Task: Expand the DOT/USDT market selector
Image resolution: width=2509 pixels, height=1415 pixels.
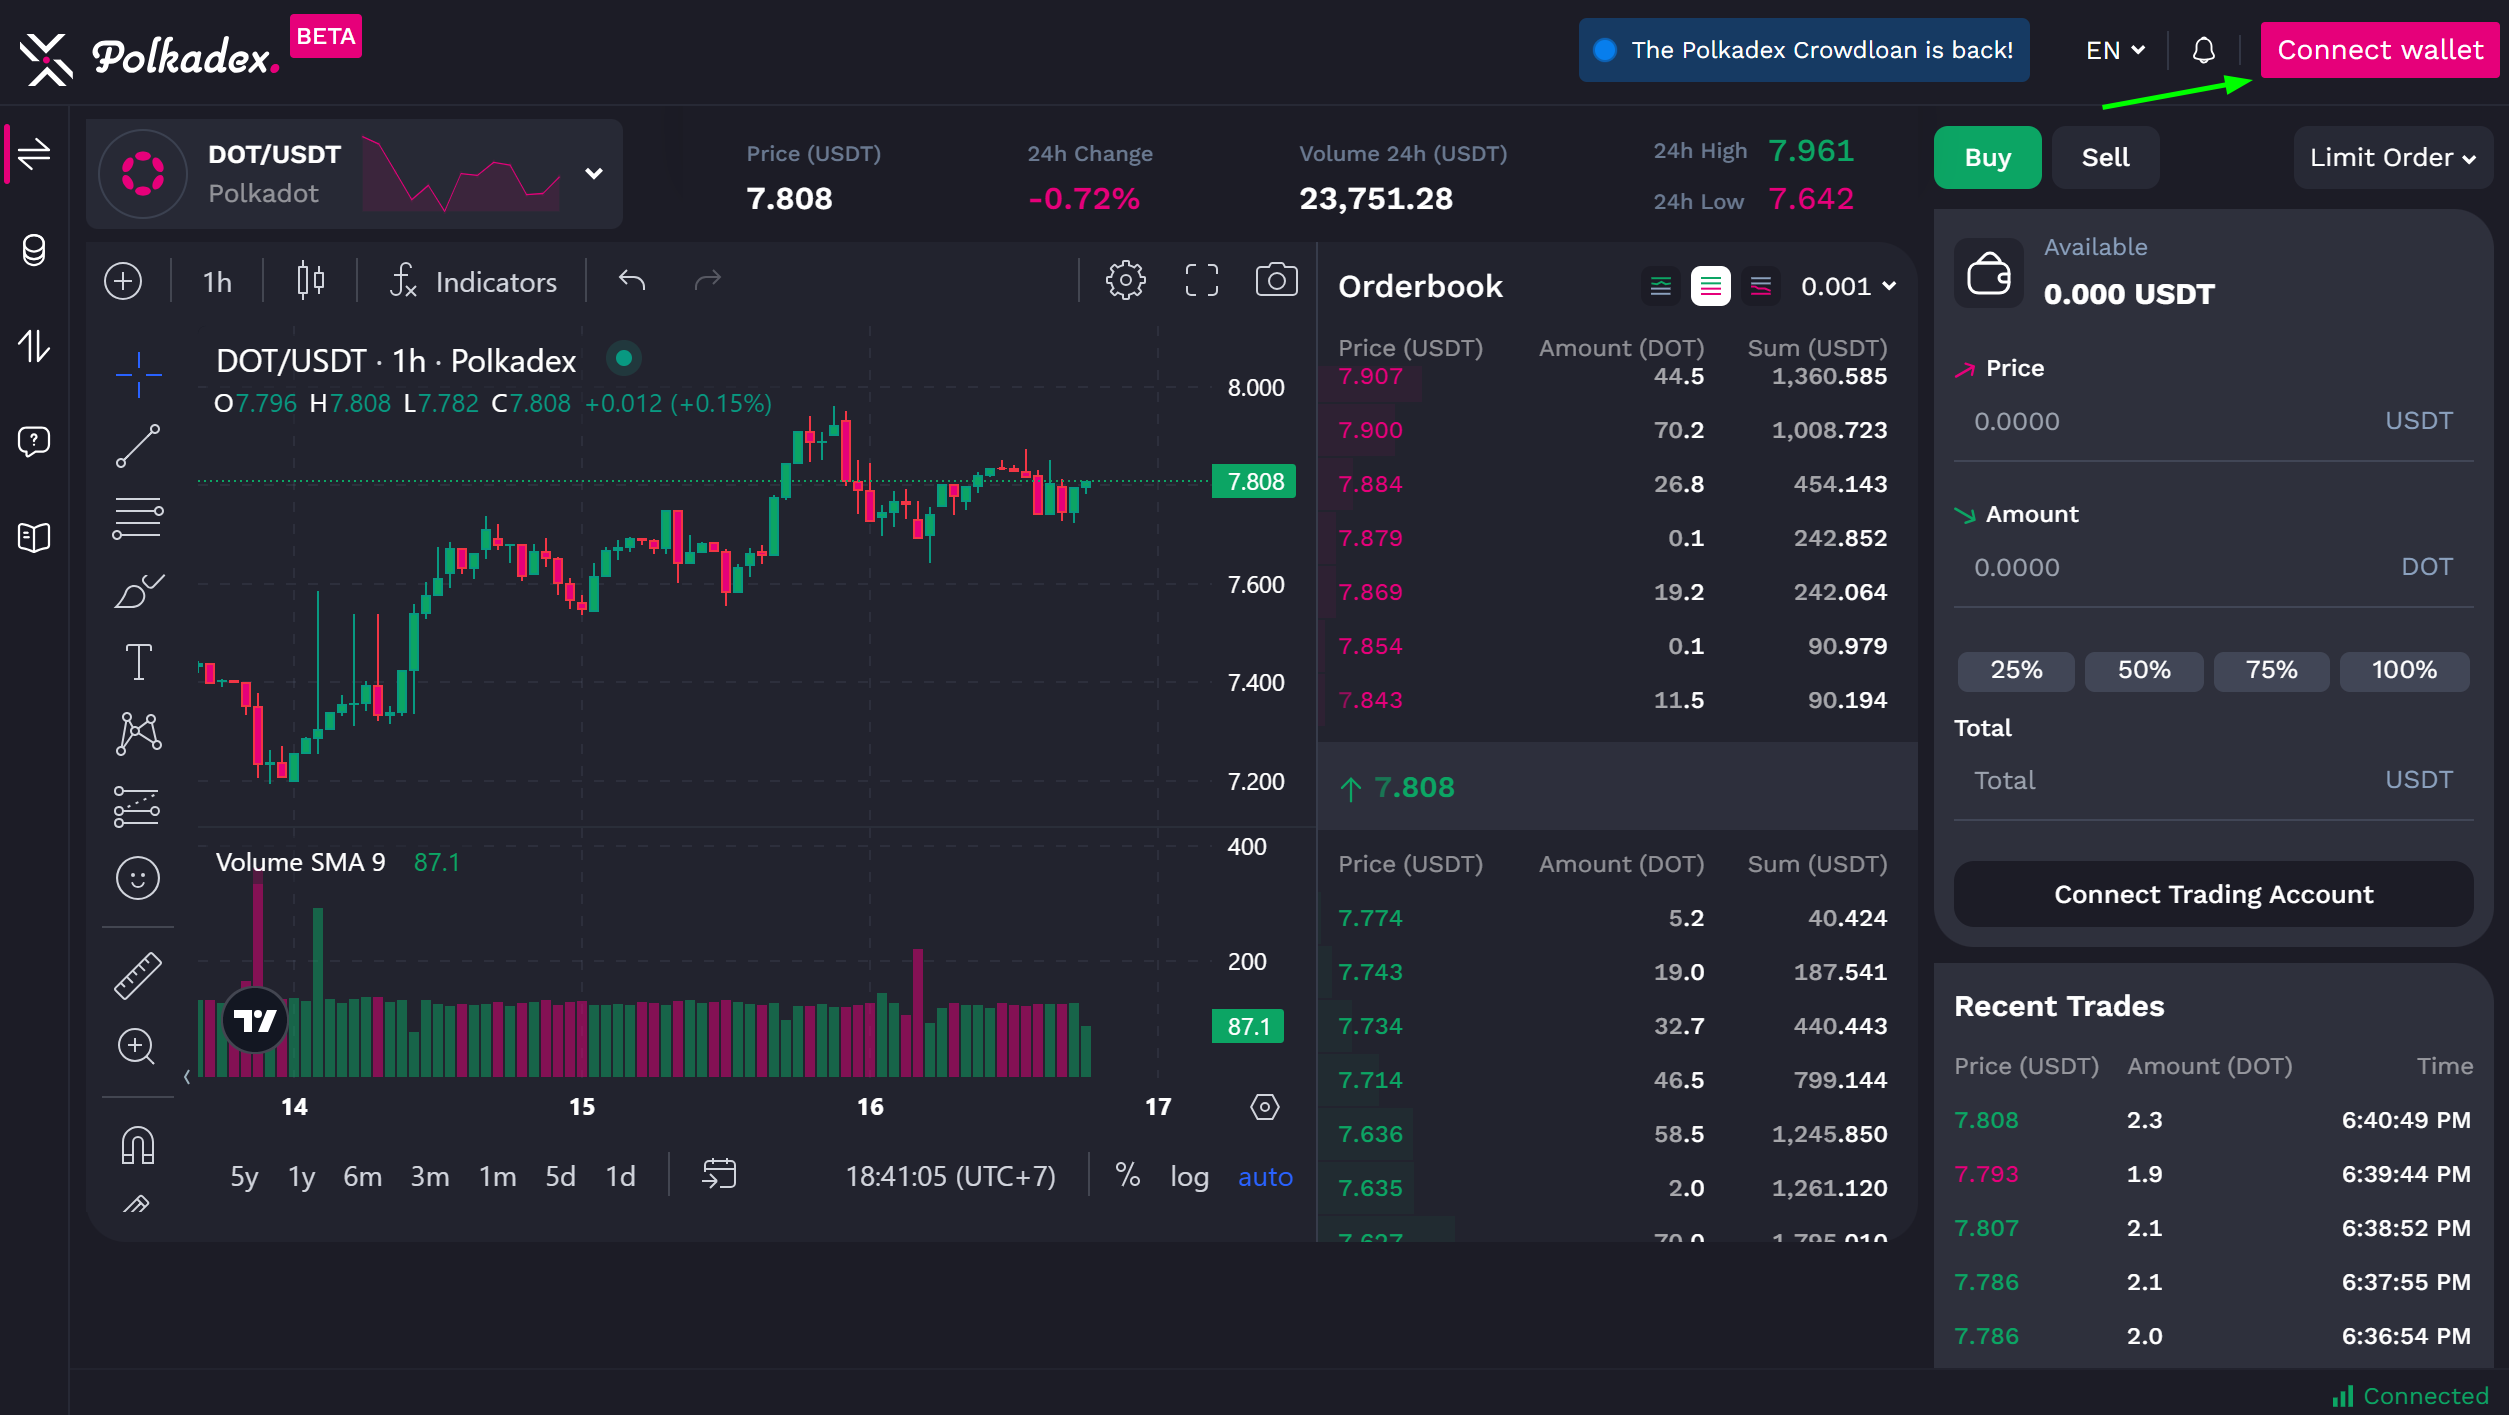Action: click(594, 173)
